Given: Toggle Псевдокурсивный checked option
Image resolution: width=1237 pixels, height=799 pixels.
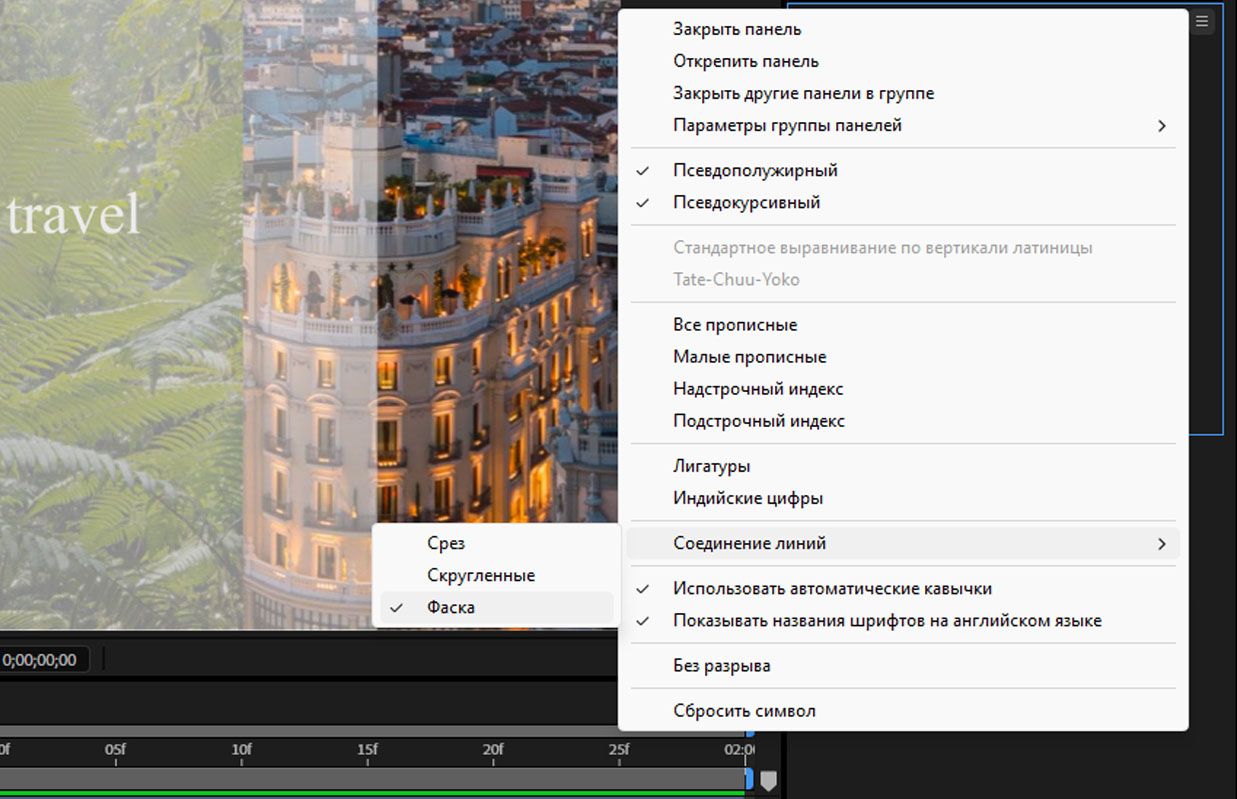Looking at the screenshot, I should tap(903, 202).
